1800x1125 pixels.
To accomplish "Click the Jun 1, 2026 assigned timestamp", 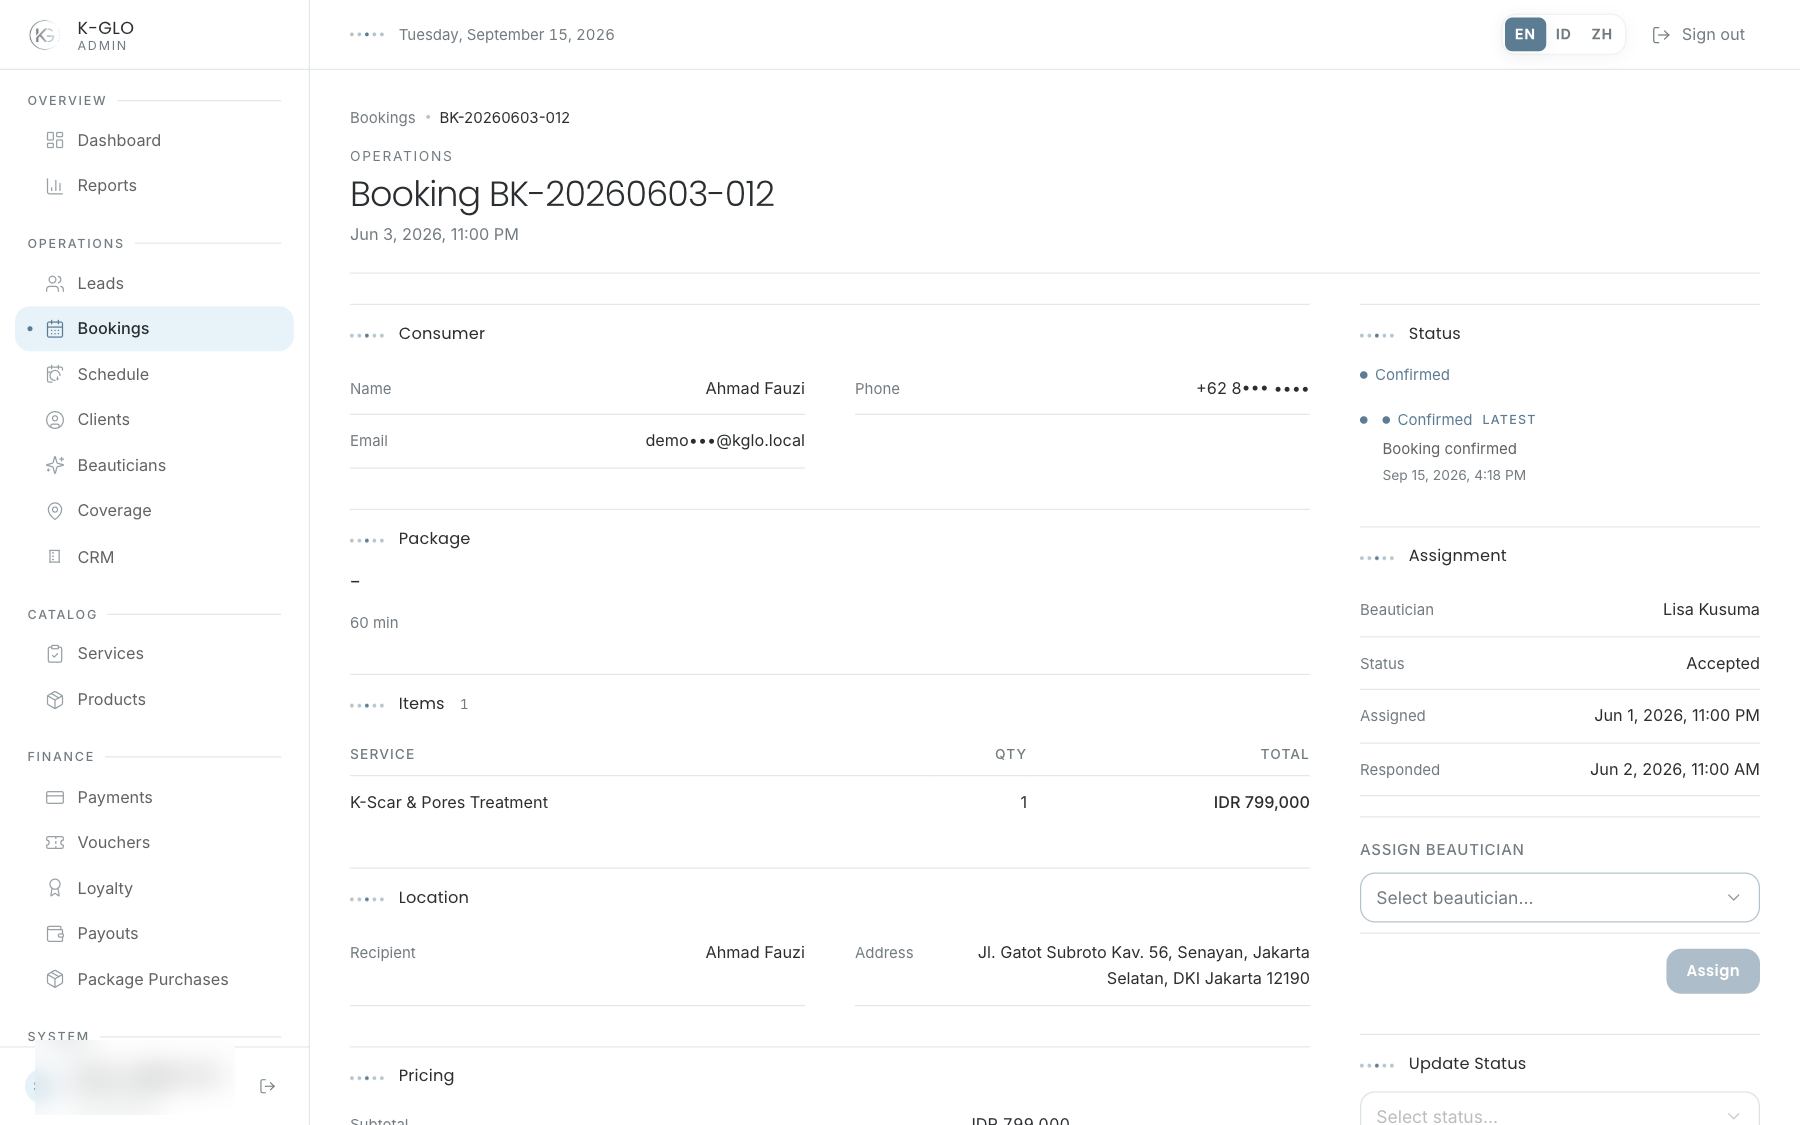I will pos(1676,716).
